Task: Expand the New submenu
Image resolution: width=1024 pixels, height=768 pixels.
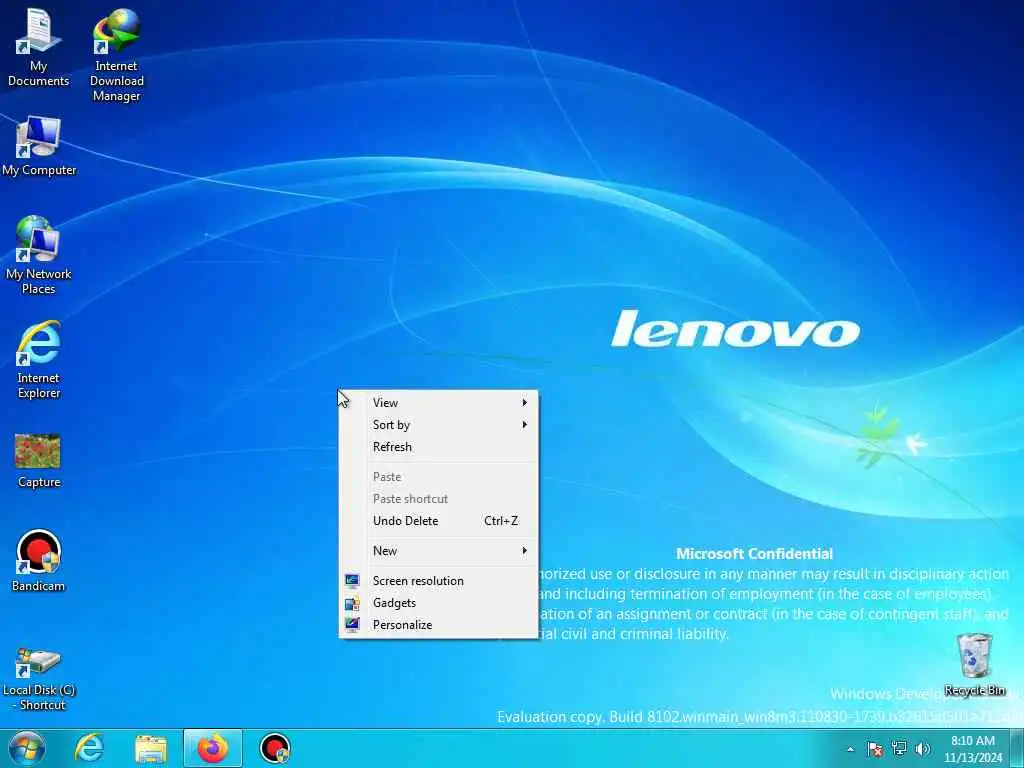Action: 438,551
